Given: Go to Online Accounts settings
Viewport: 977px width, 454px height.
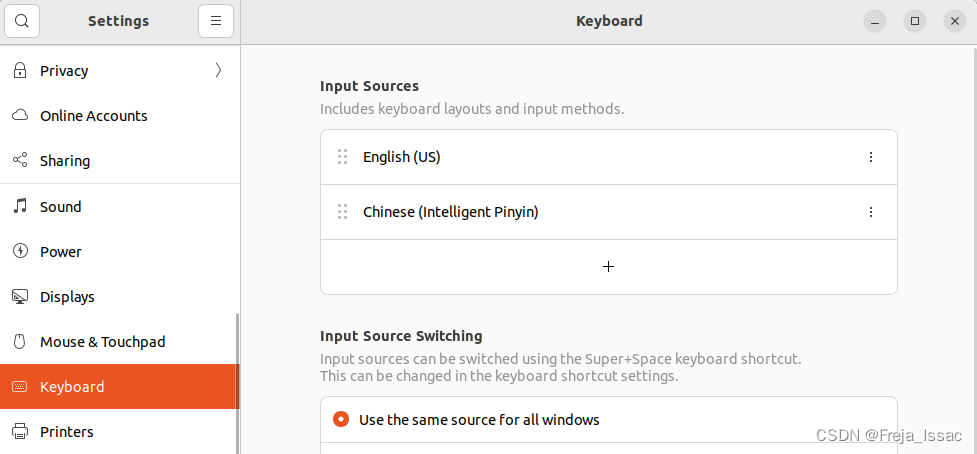Looking at the screenshot, I should (93, 116).
